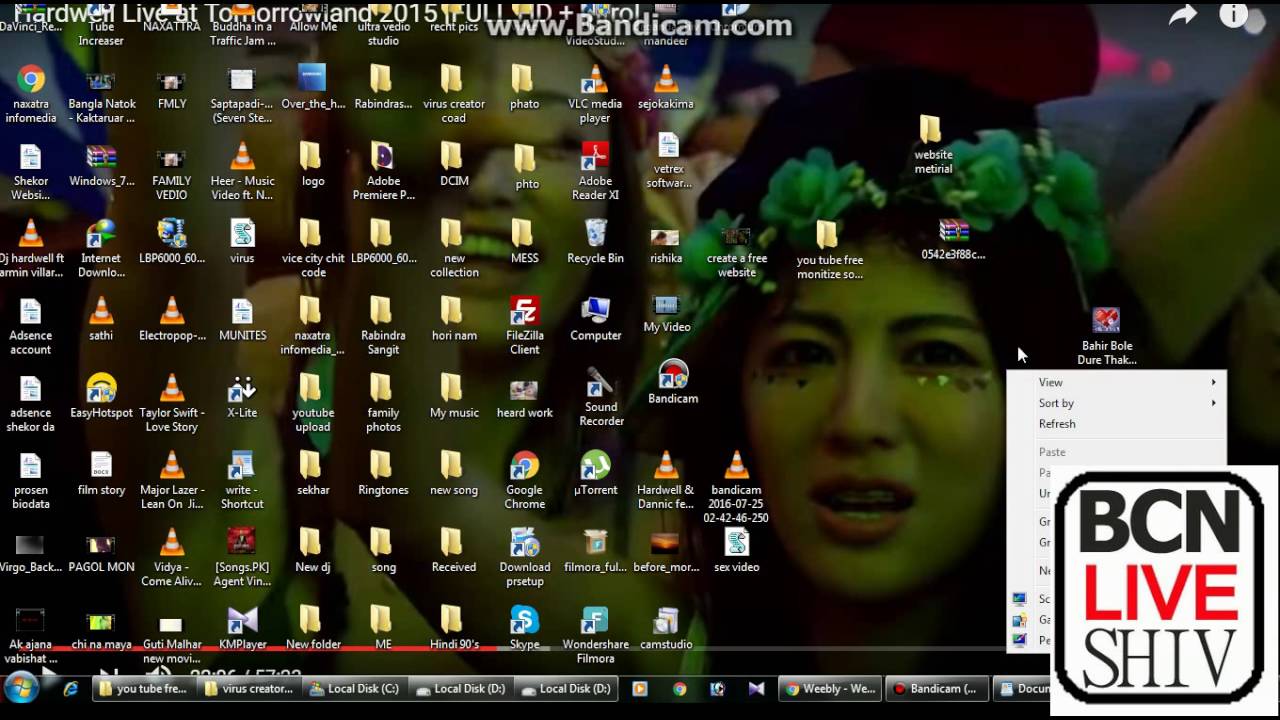Click the video share arrow icon
Viewport: 1280px width, 720px height.
1184,15
